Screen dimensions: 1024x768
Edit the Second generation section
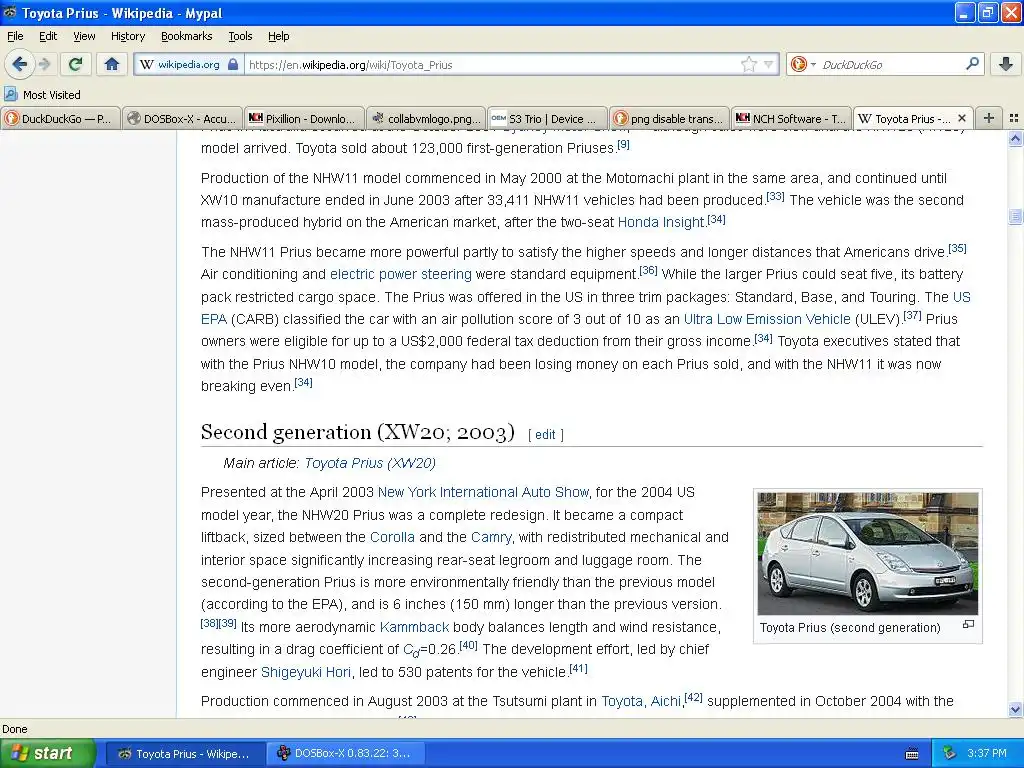(x=545, y=435)
